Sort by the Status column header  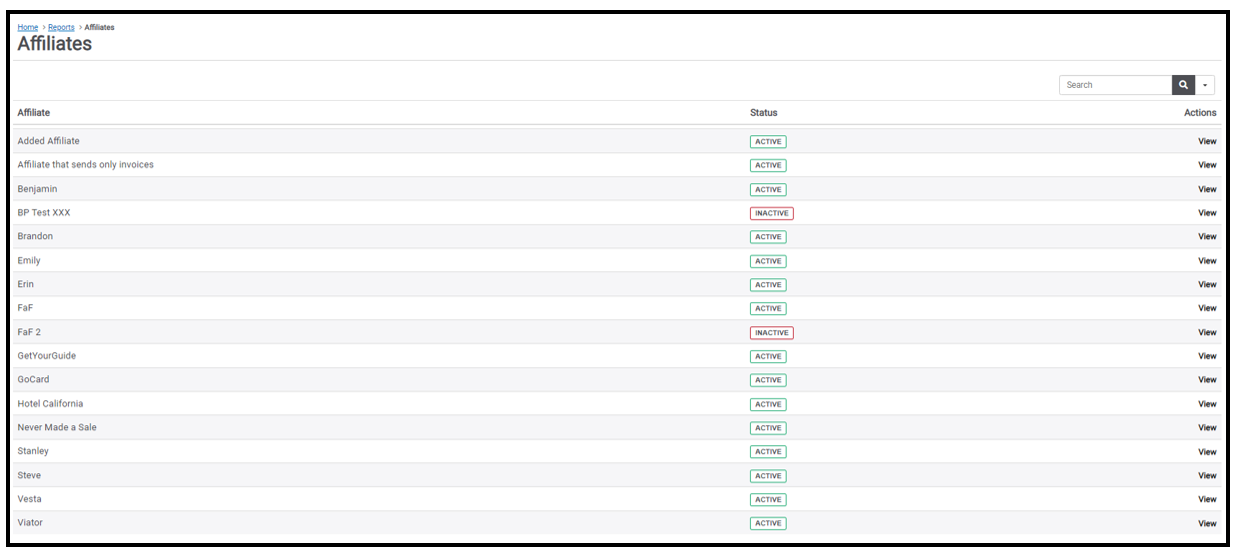click(763, 113)
